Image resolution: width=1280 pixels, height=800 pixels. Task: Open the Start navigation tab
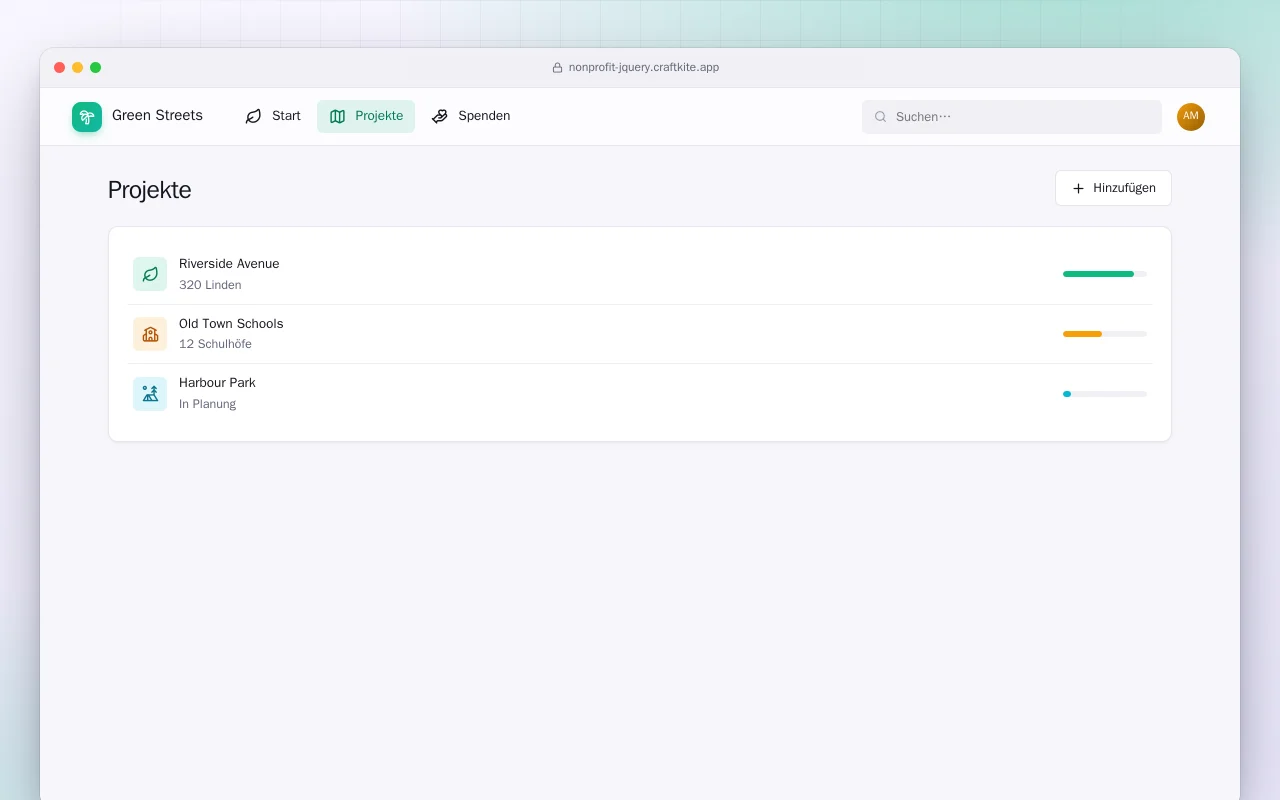coord(273,116)
